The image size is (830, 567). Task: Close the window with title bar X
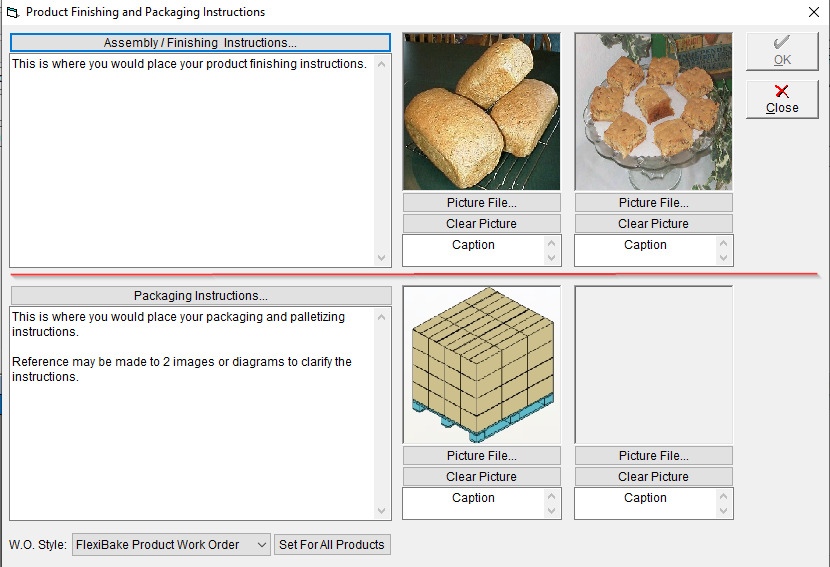(814, 12)
